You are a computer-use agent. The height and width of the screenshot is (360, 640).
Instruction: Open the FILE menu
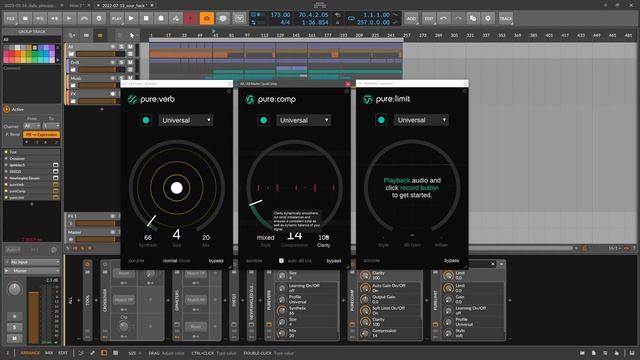pyautogui.click(x=10, y=18)
